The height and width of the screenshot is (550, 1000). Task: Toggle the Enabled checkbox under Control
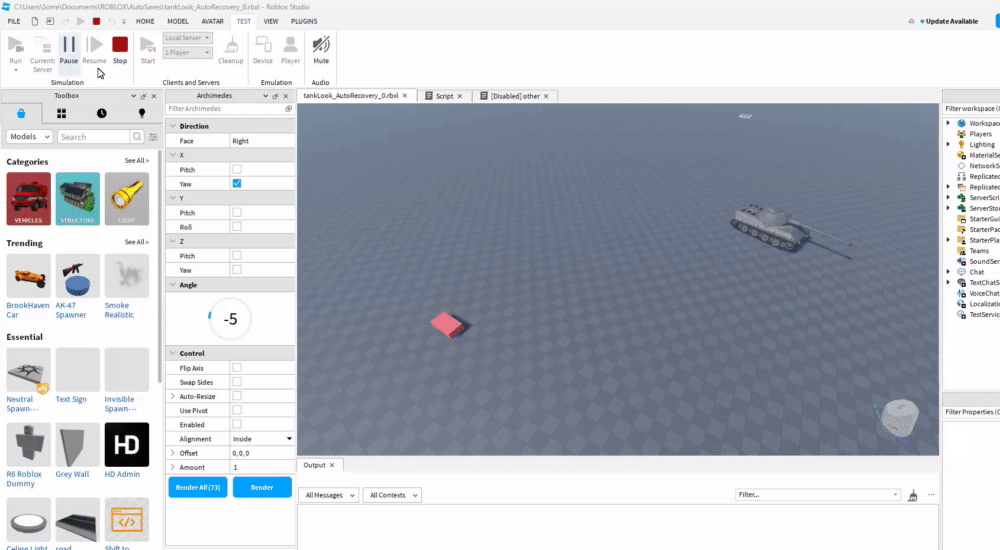pyautogui.click(x=237, y=424)
